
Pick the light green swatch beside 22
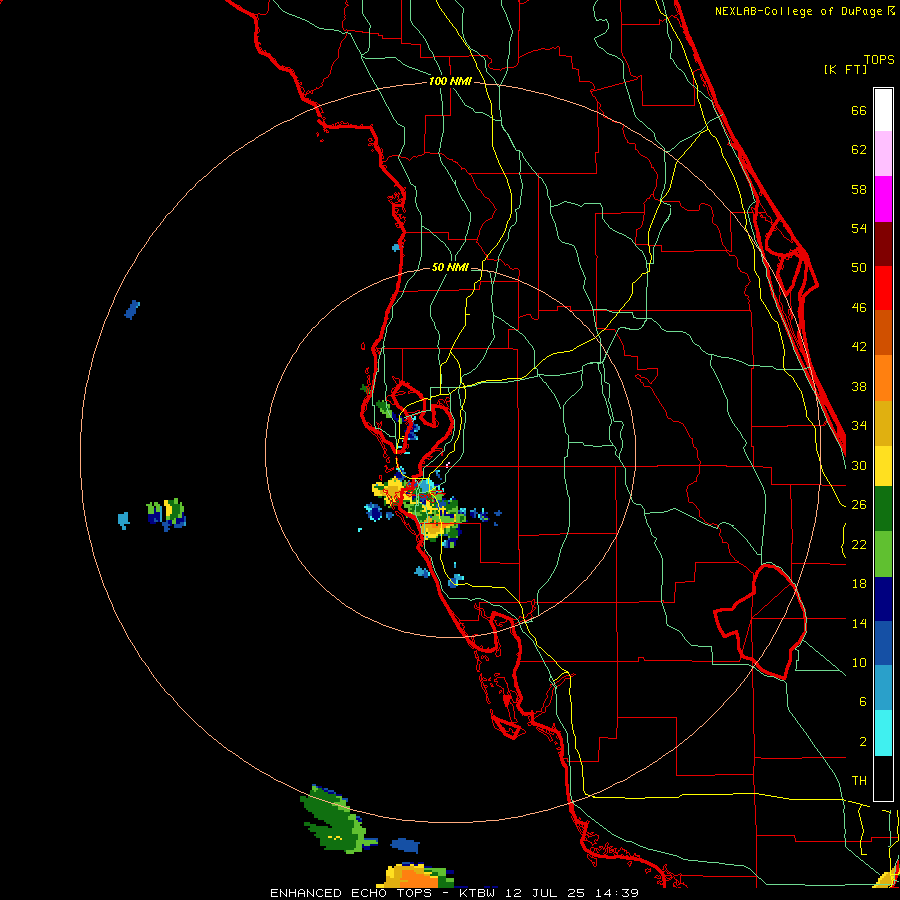pos(883,554)
